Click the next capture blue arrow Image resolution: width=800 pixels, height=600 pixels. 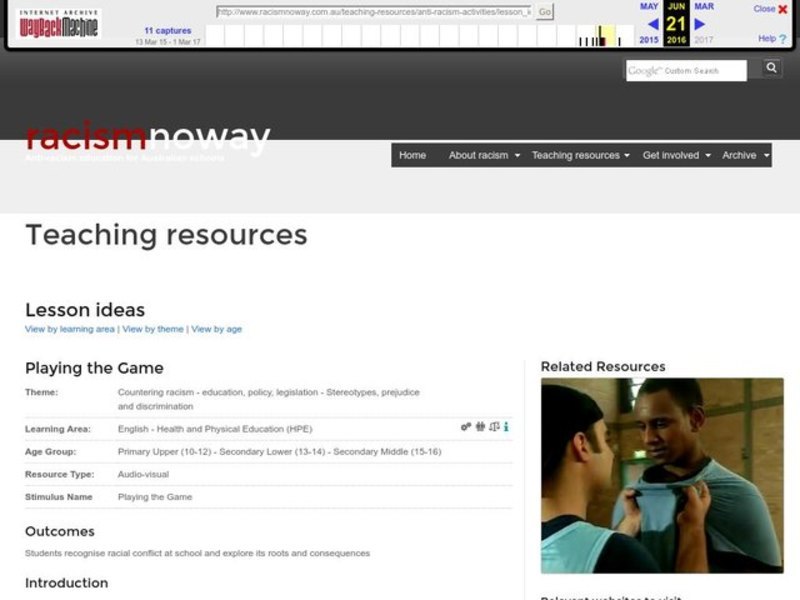tap(700, 24)
